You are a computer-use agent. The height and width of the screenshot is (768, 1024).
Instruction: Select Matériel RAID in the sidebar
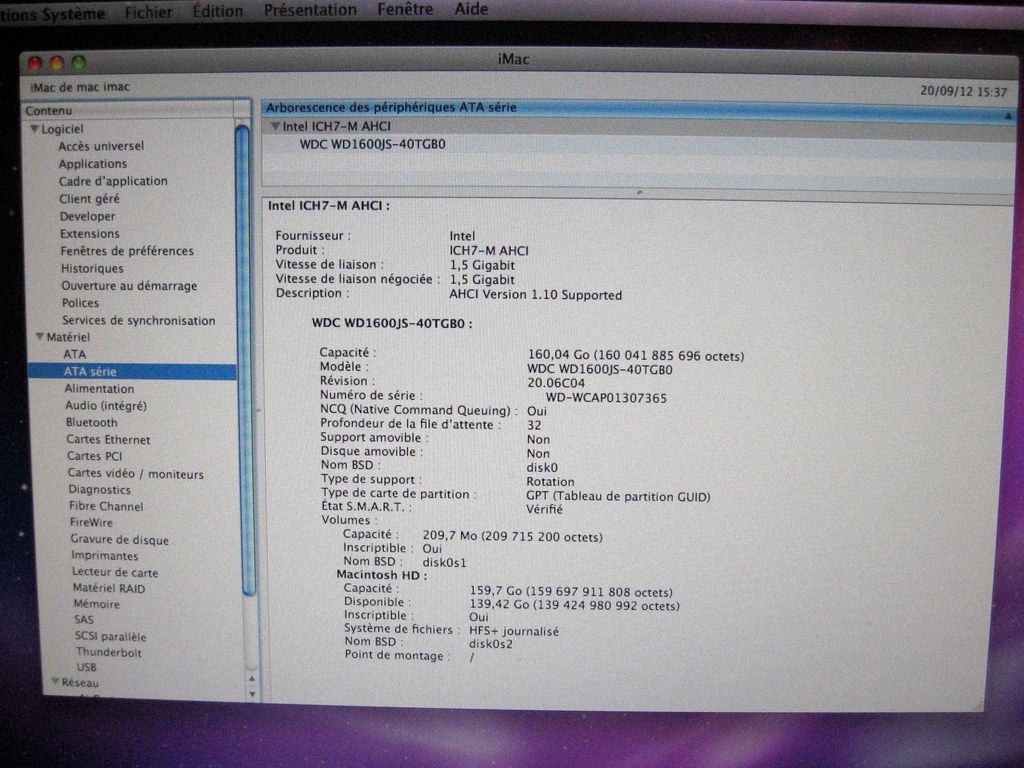(109, 588)
